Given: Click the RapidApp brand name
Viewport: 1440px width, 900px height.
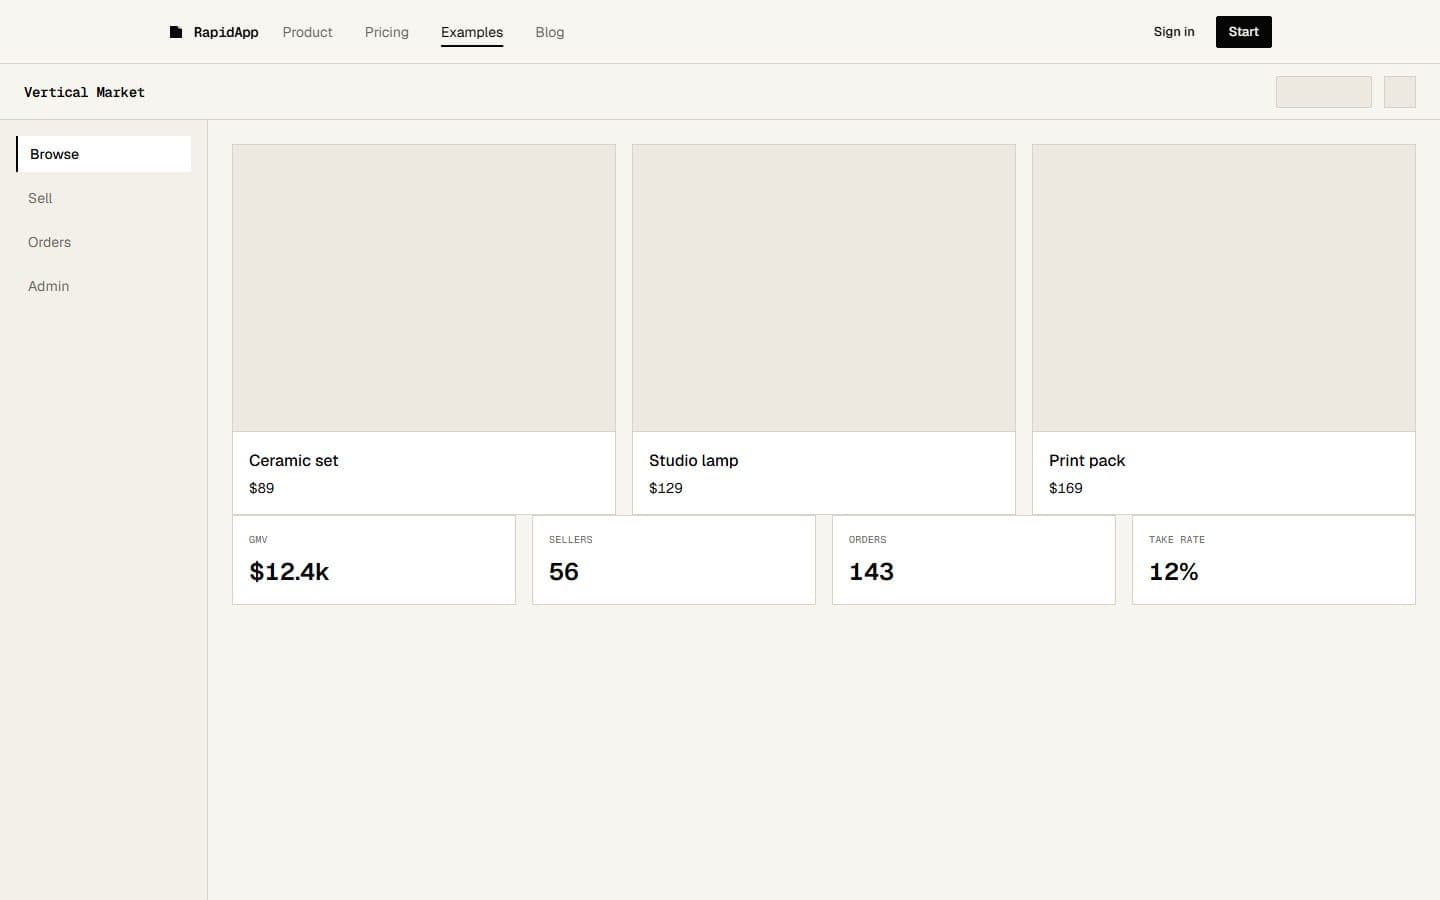Looking at the screenshot, I should 226,32.
